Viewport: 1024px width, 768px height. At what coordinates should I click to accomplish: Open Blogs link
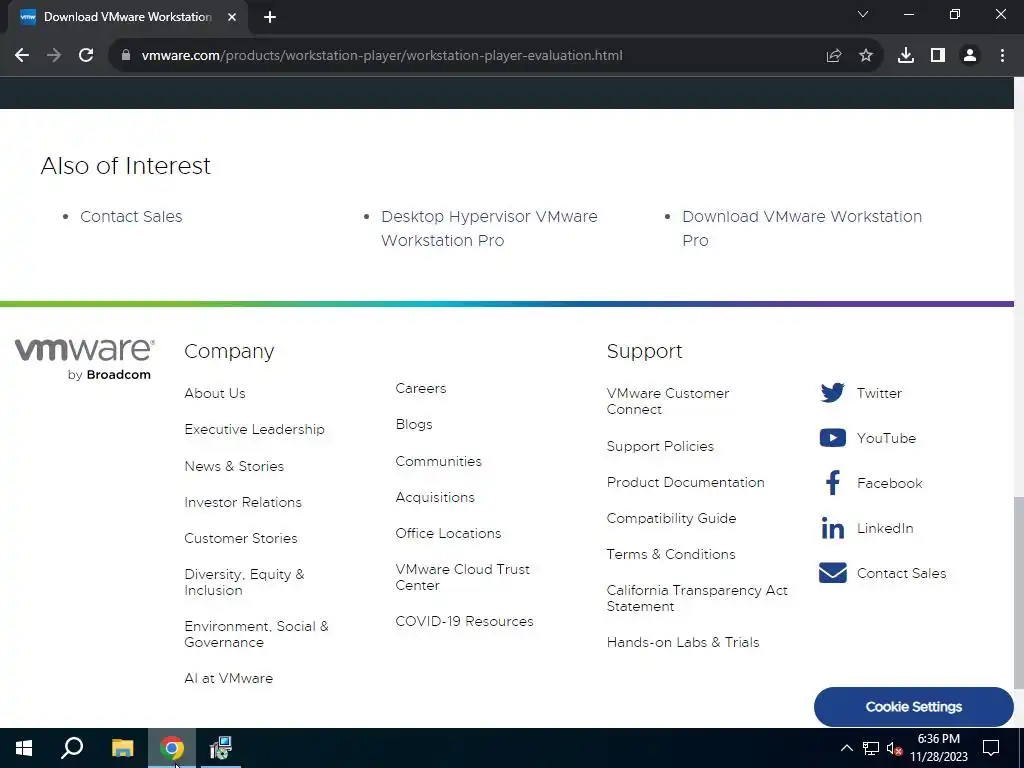click(x=414, y=424)
